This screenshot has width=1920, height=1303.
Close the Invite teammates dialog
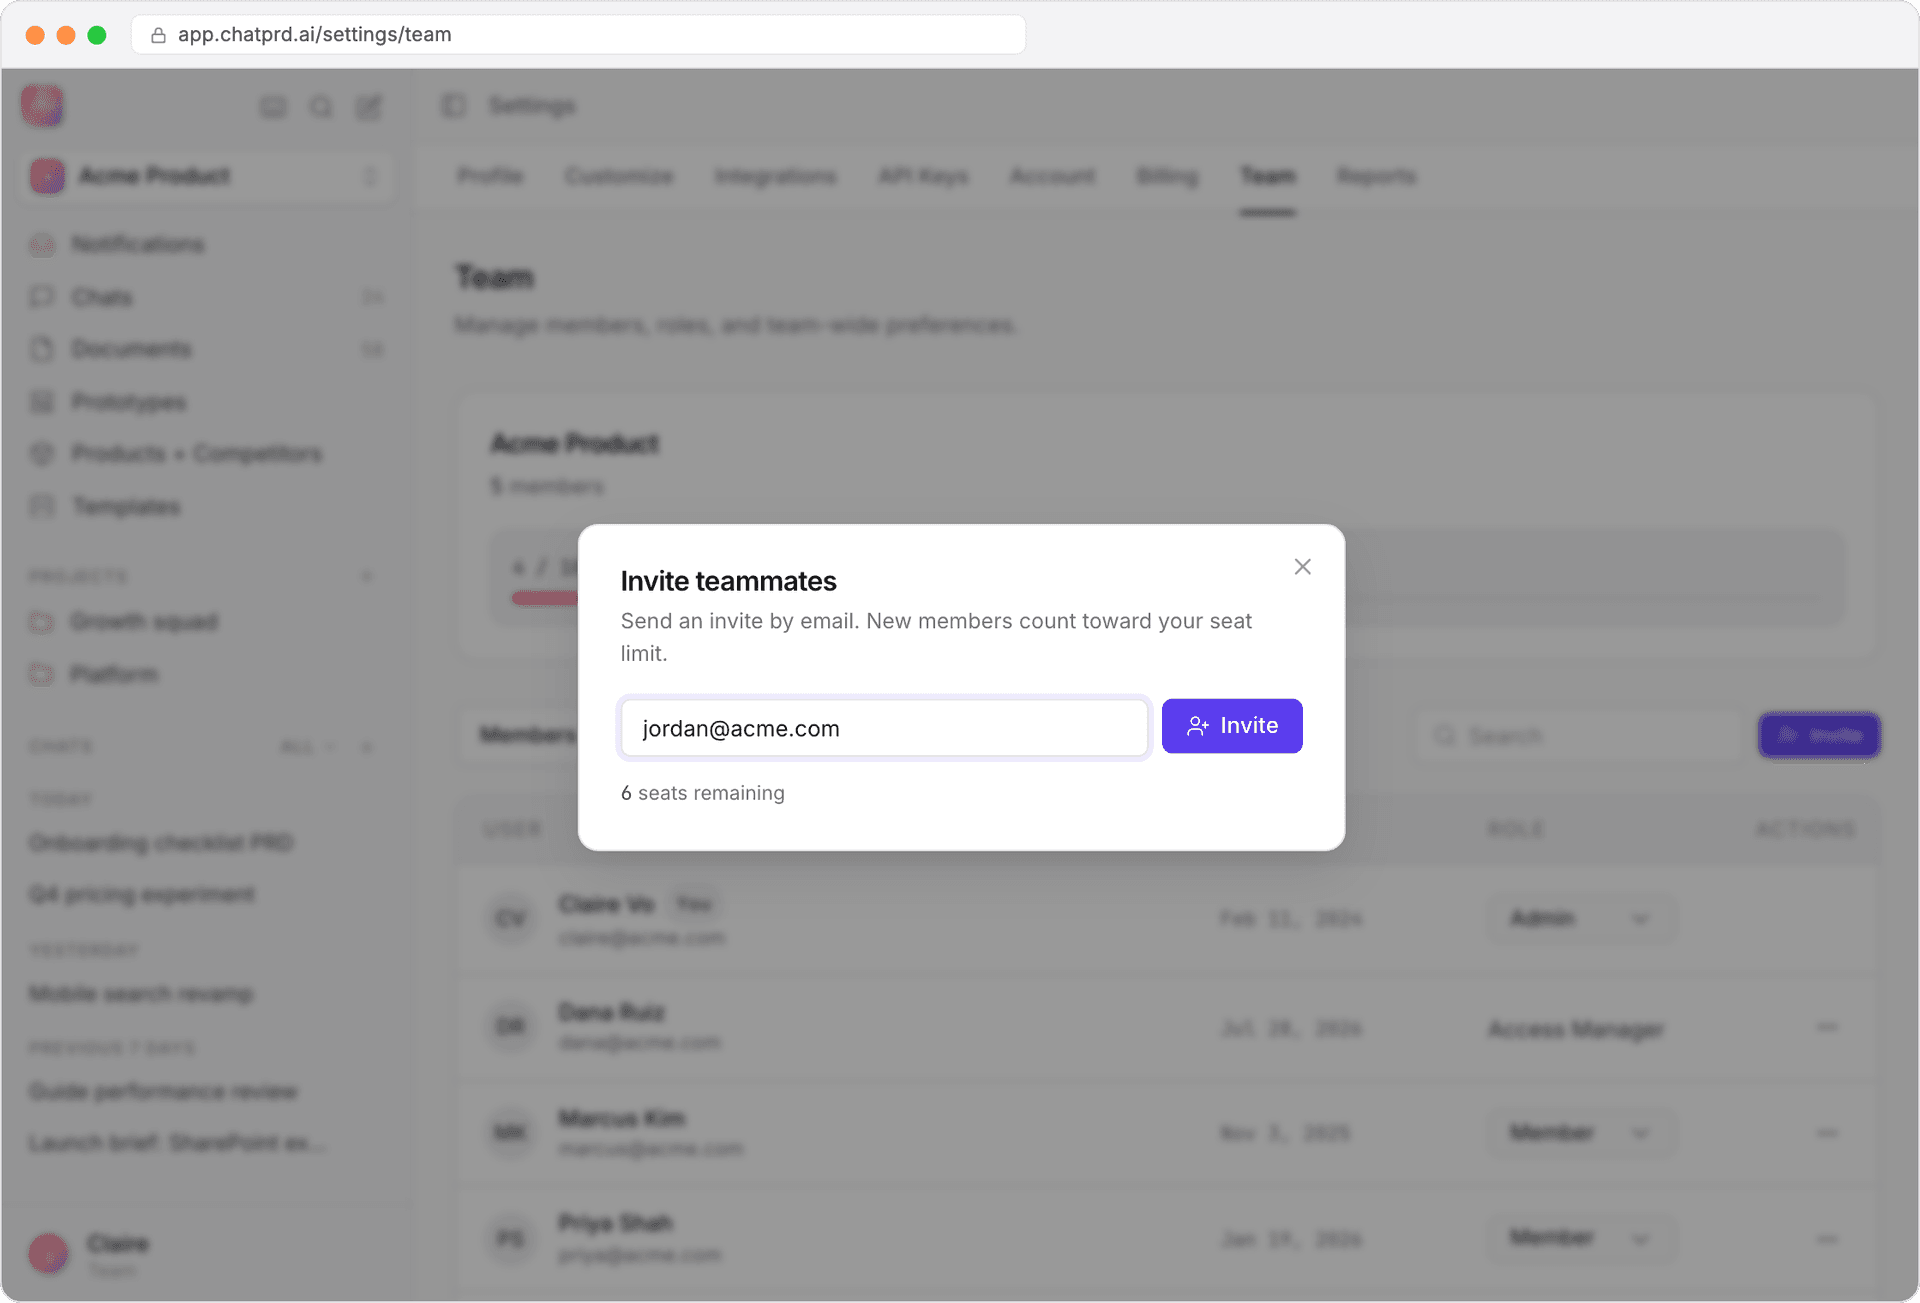pos(1302,567)
